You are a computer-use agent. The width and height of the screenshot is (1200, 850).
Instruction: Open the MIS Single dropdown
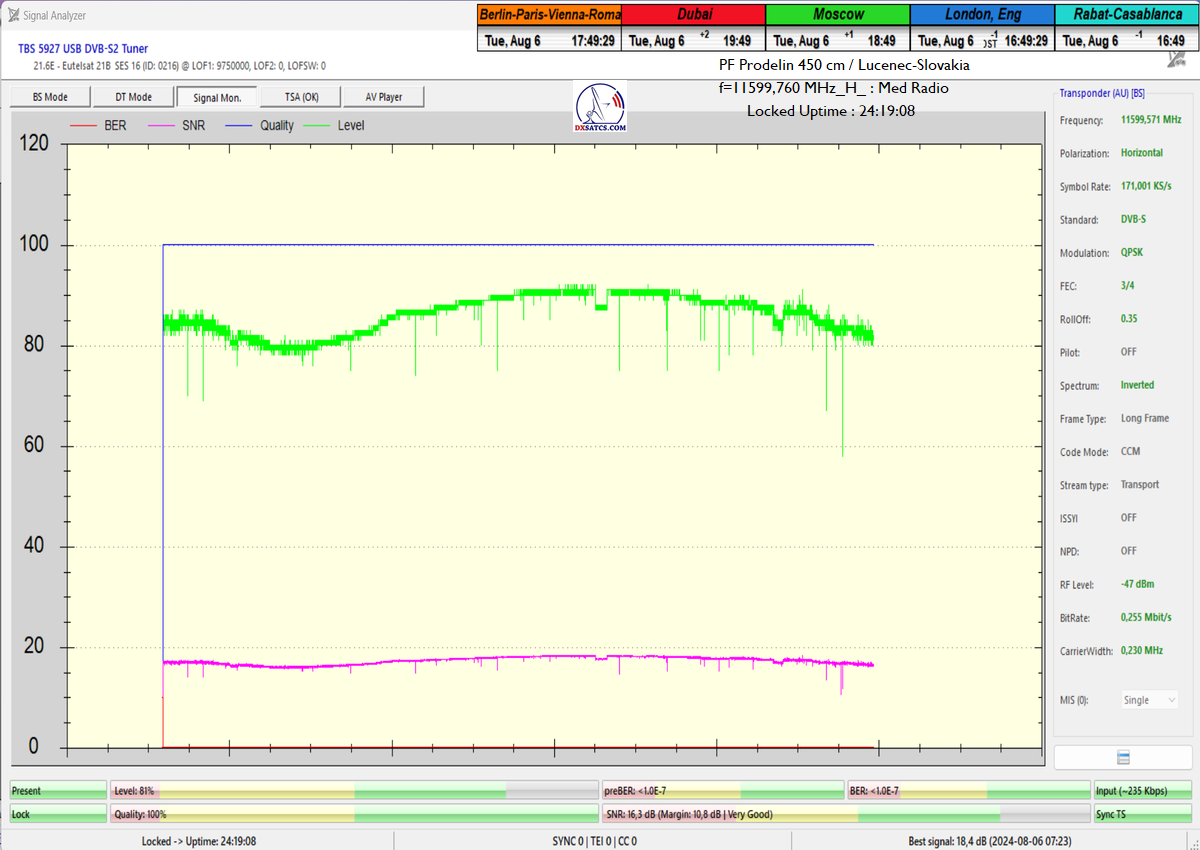coord(1148,700)
